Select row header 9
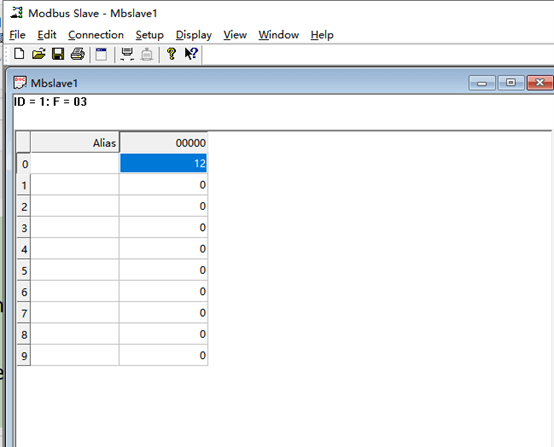 [x=24, y=355]
